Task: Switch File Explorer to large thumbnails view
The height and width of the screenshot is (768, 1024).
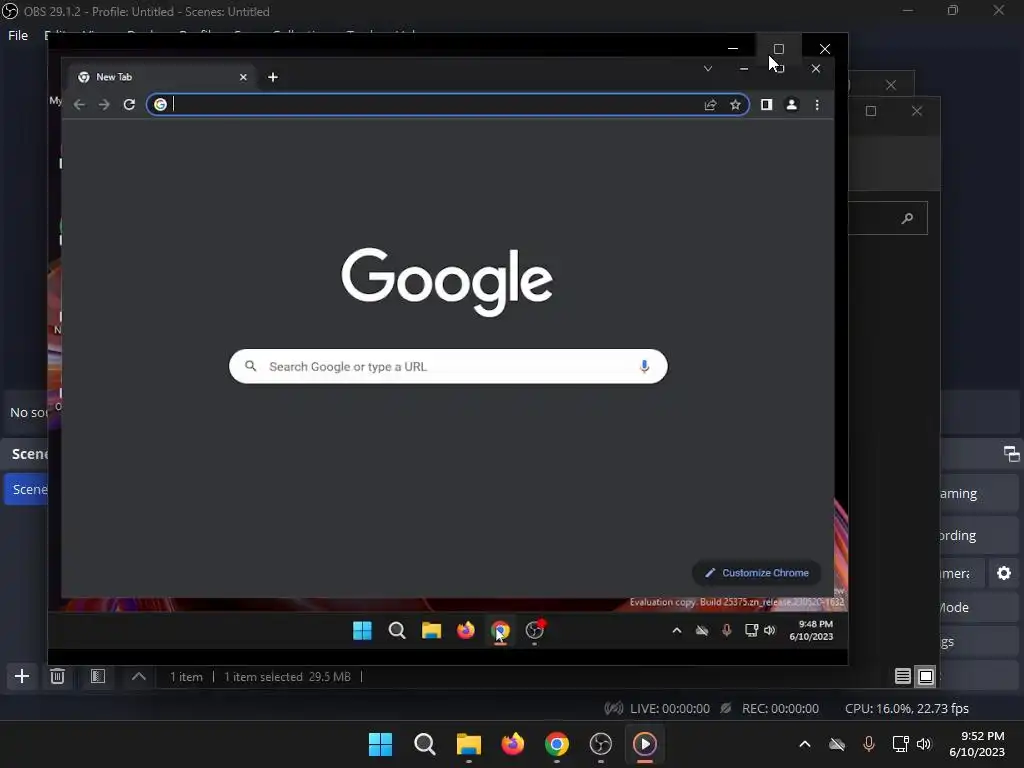Action: [925, 677]
